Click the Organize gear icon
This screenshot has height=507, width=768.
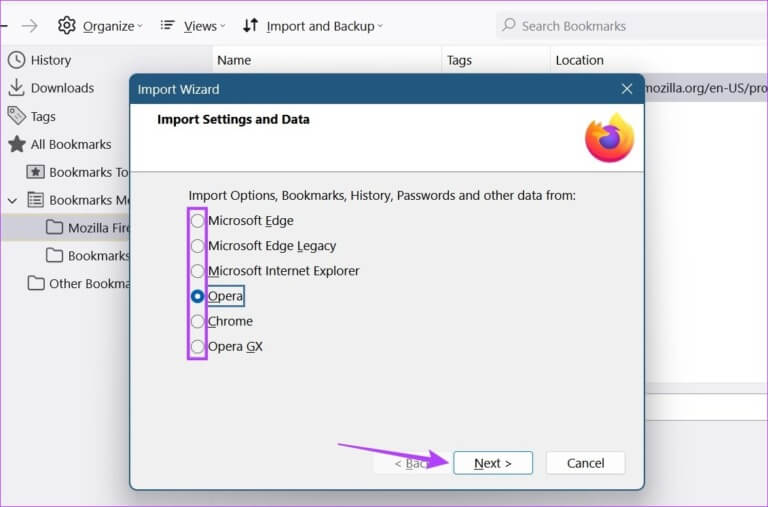67,25
